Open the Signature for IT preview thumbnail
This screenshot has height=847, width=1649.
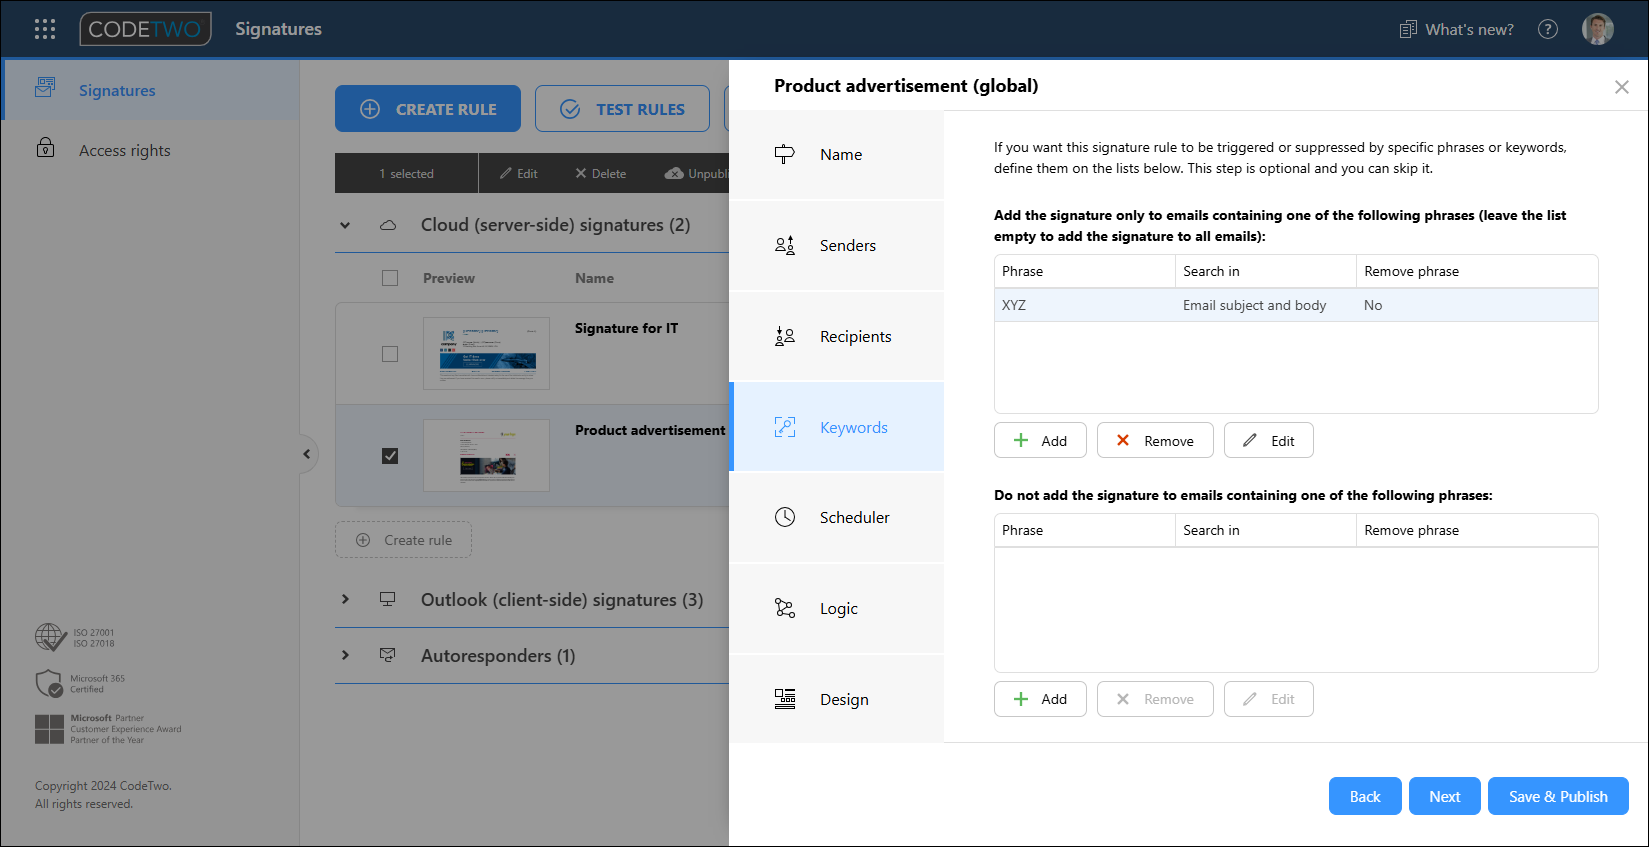pyautogui.click(x=486, y=353)
